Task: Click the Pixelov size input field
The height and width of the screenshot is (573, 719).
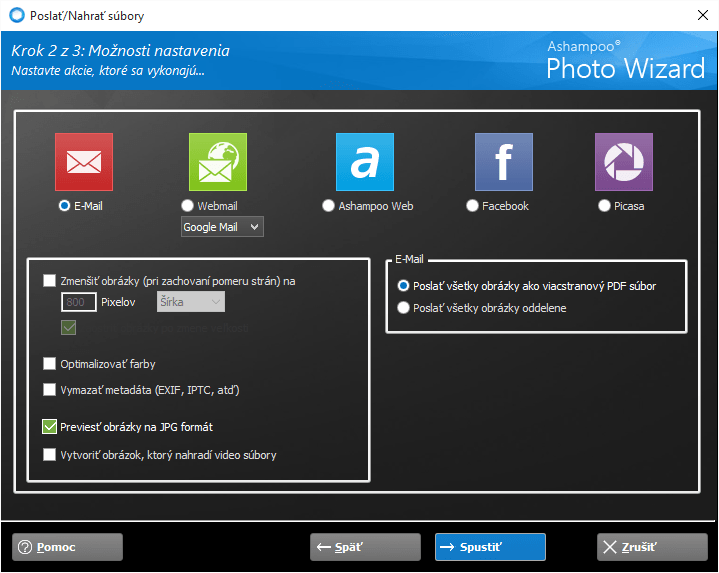Action: [x=78, y=302]
